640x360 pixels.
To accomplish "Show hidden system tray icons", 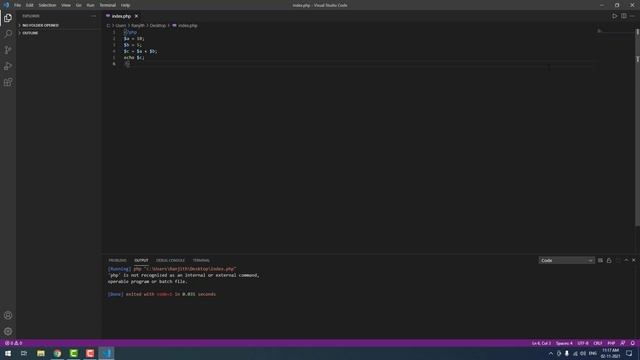I will pyautogui.click(x=551, y=353).
